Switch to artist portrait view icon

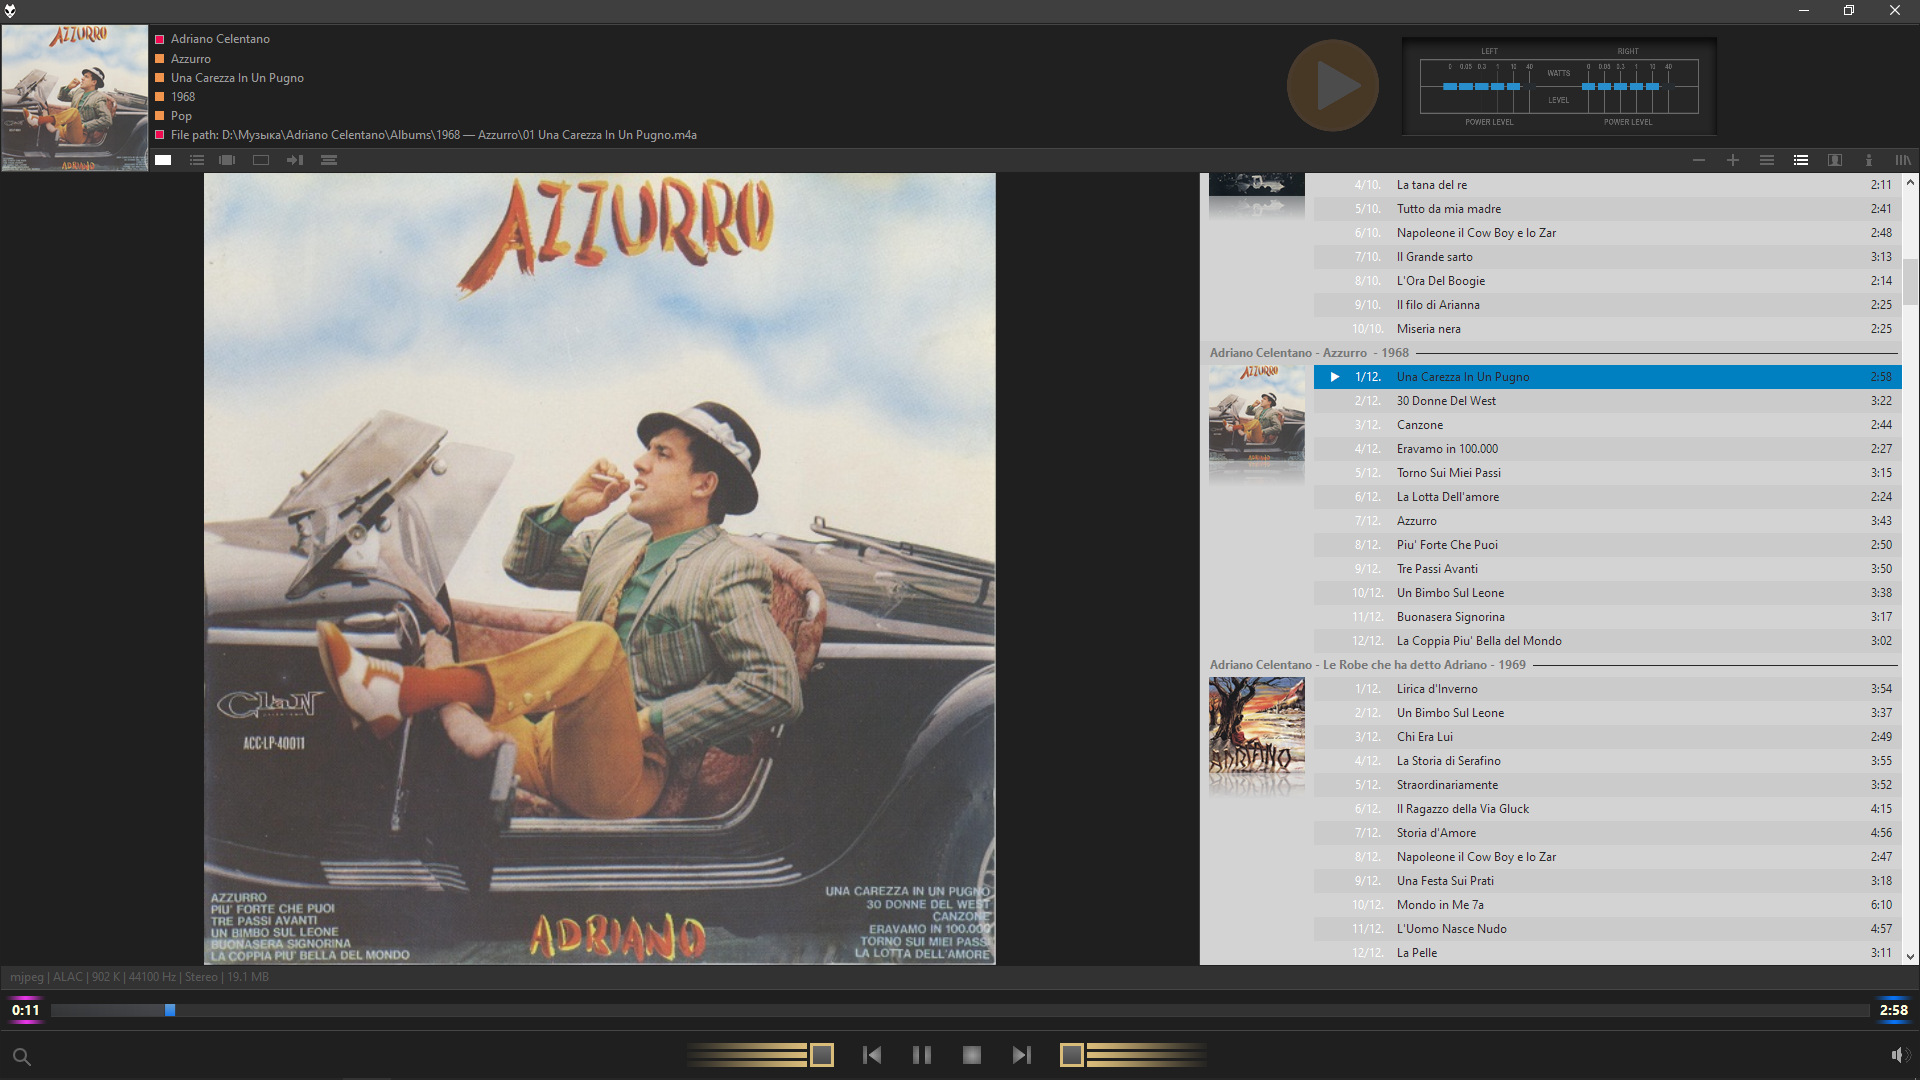pyautogui.click(x=1835, y=160)
